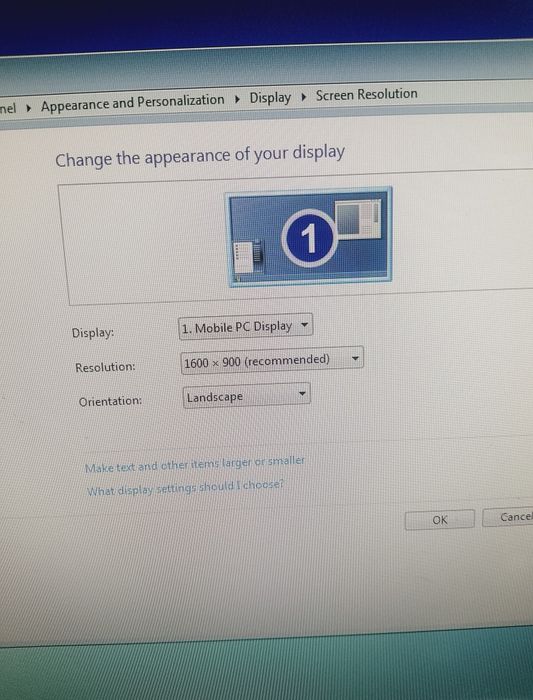This screenshot has width=533, height=700.
Task: Open 'What display settings should I choose?' link
Action: 185,488
